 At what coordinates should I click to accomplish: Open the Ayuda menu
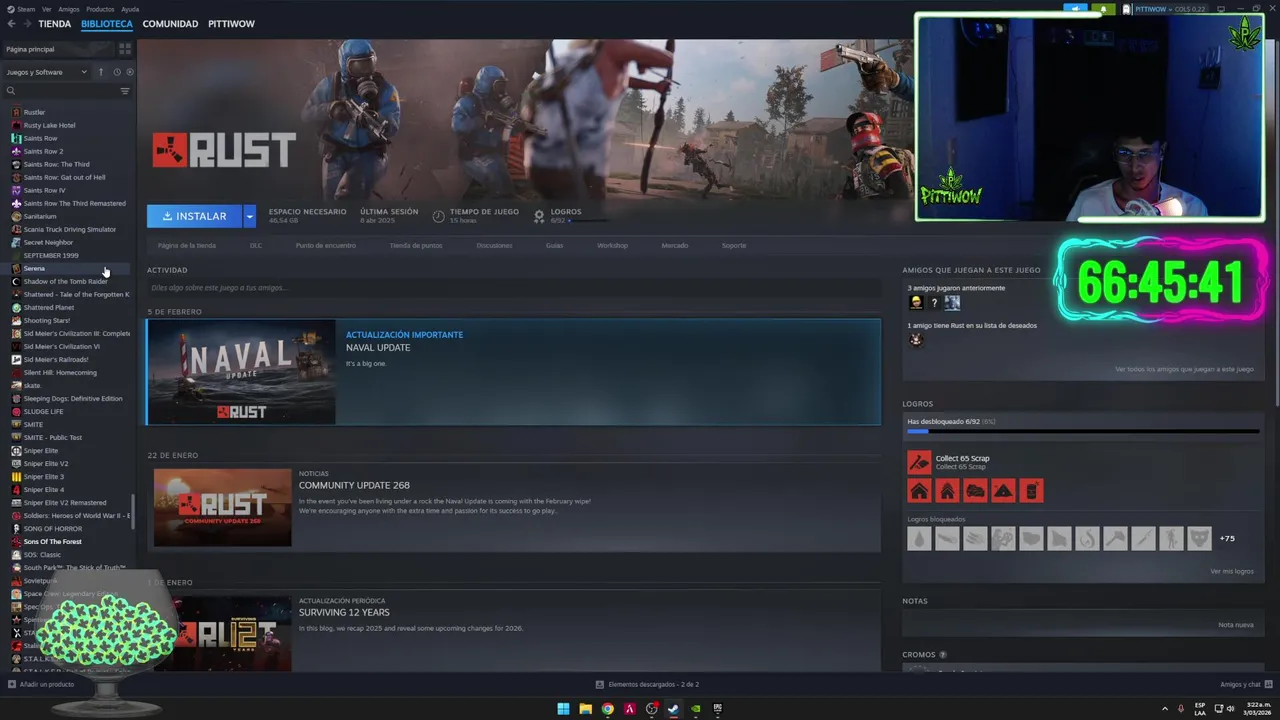130,9
